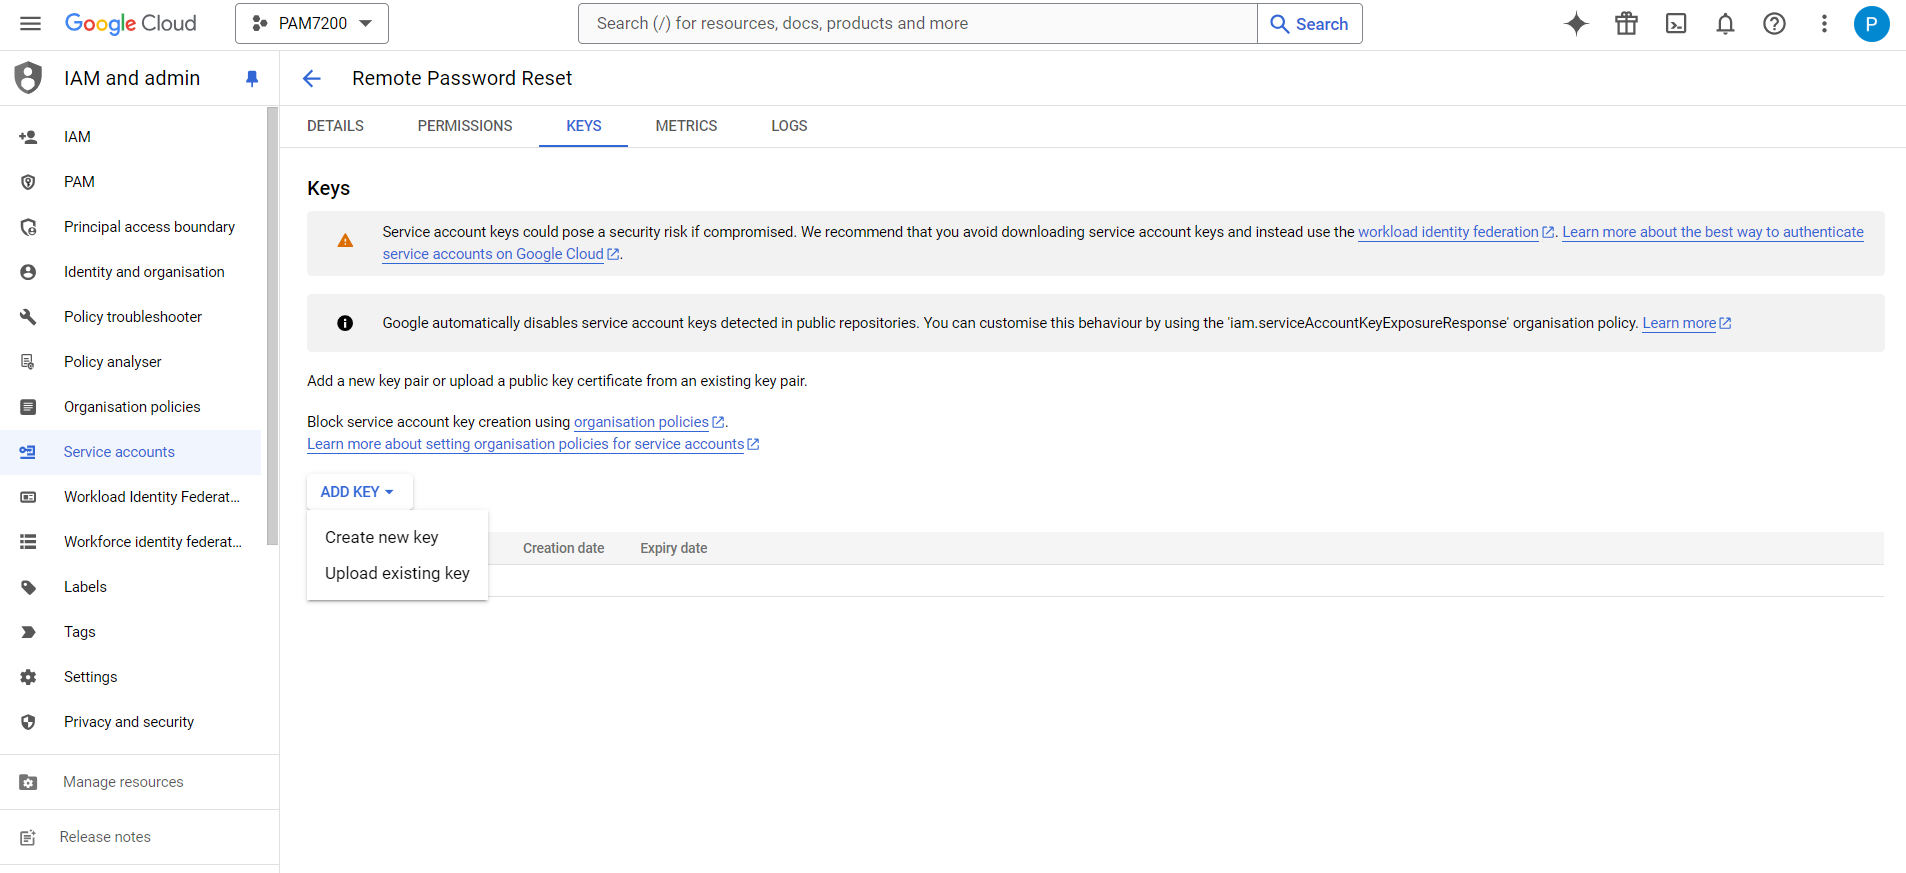Click the Identity and organisation person icon

click(28, 272)
